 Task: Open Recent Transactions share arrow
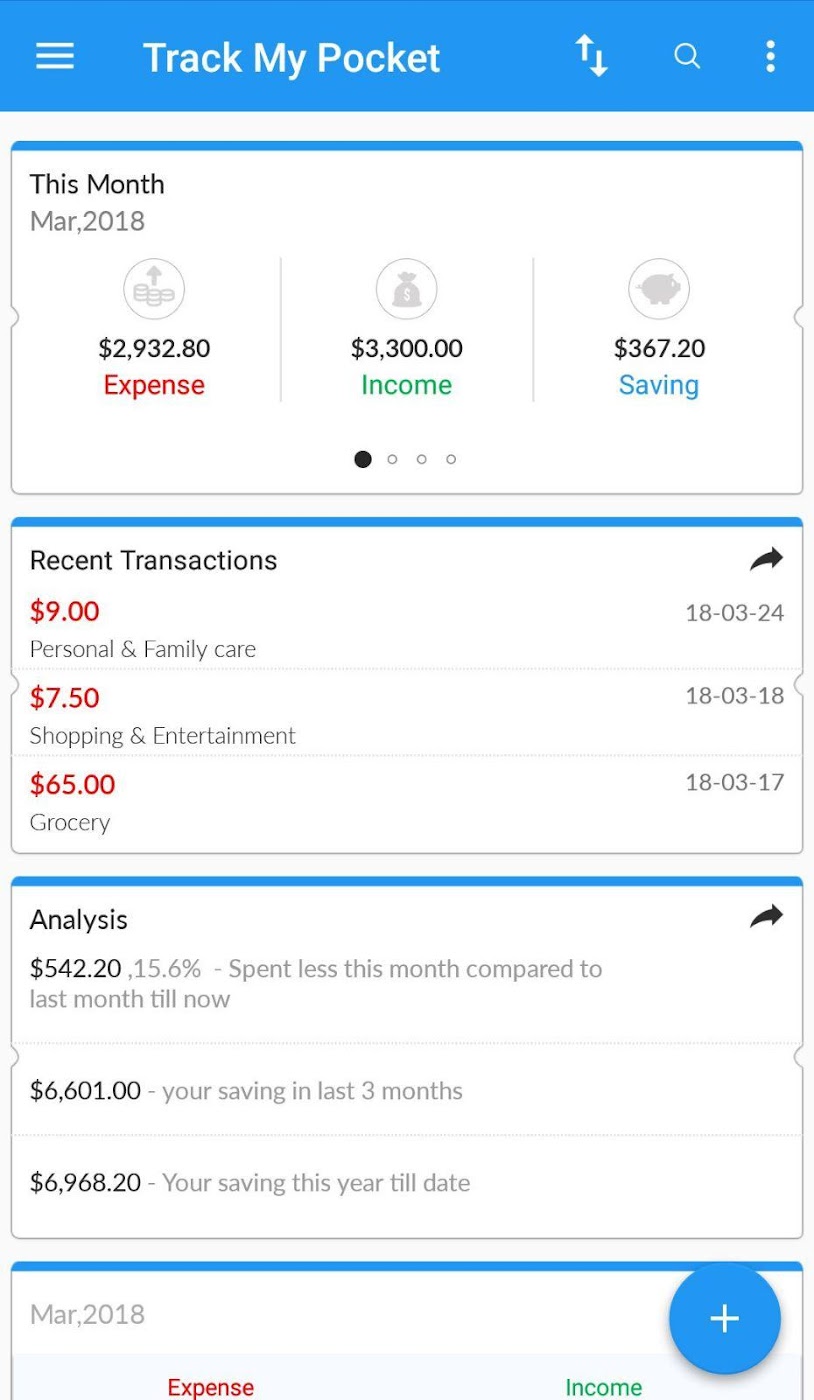click(x=766, y=560)
